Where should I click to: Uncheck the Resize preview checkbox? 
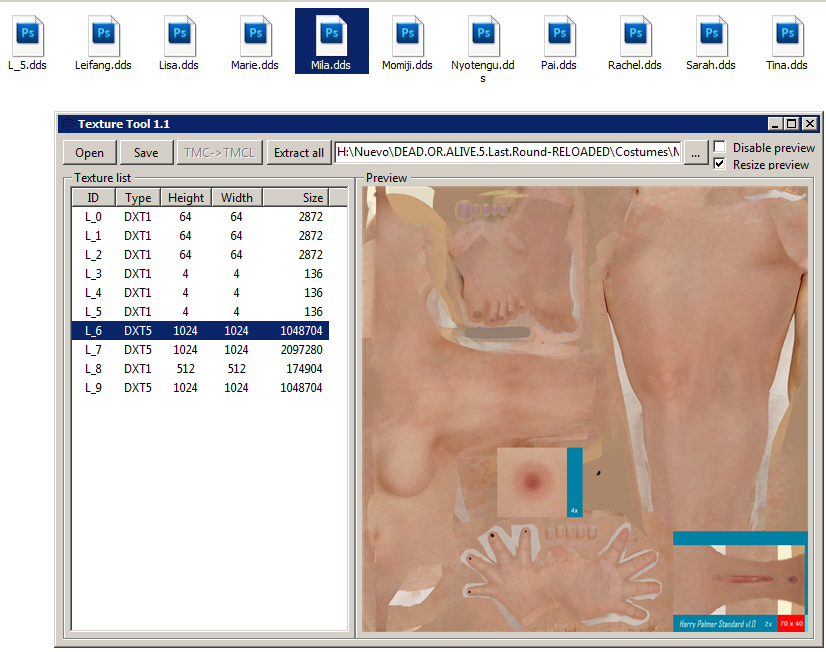tap(719, 164)
